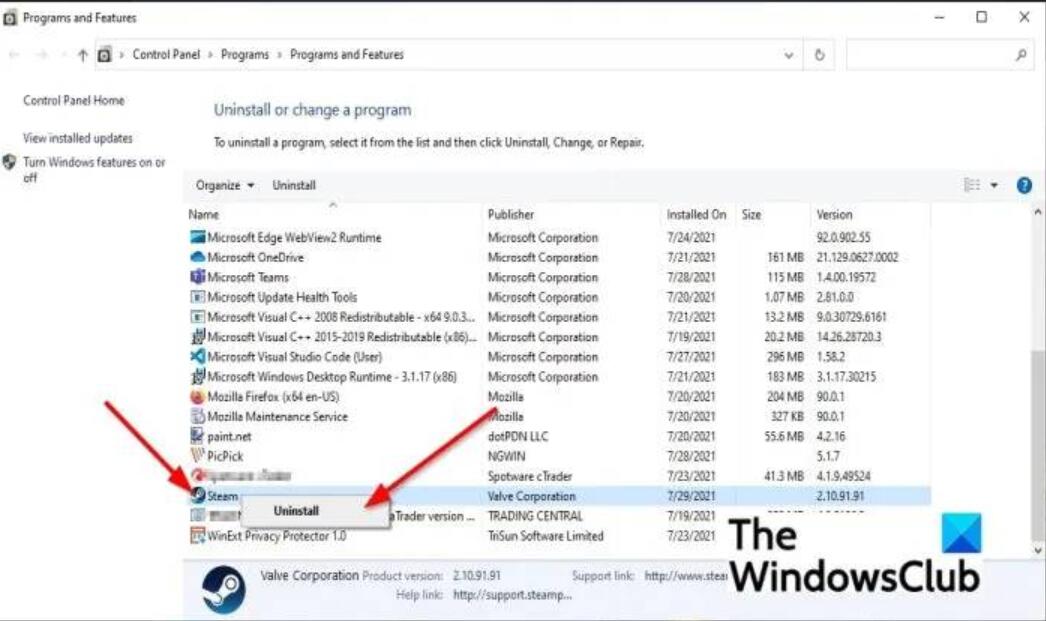Viewport: 1046px width, 621px height.
Task: Click the Microsoft OneDrive cloud icon
Action: [x=197, y=257]
